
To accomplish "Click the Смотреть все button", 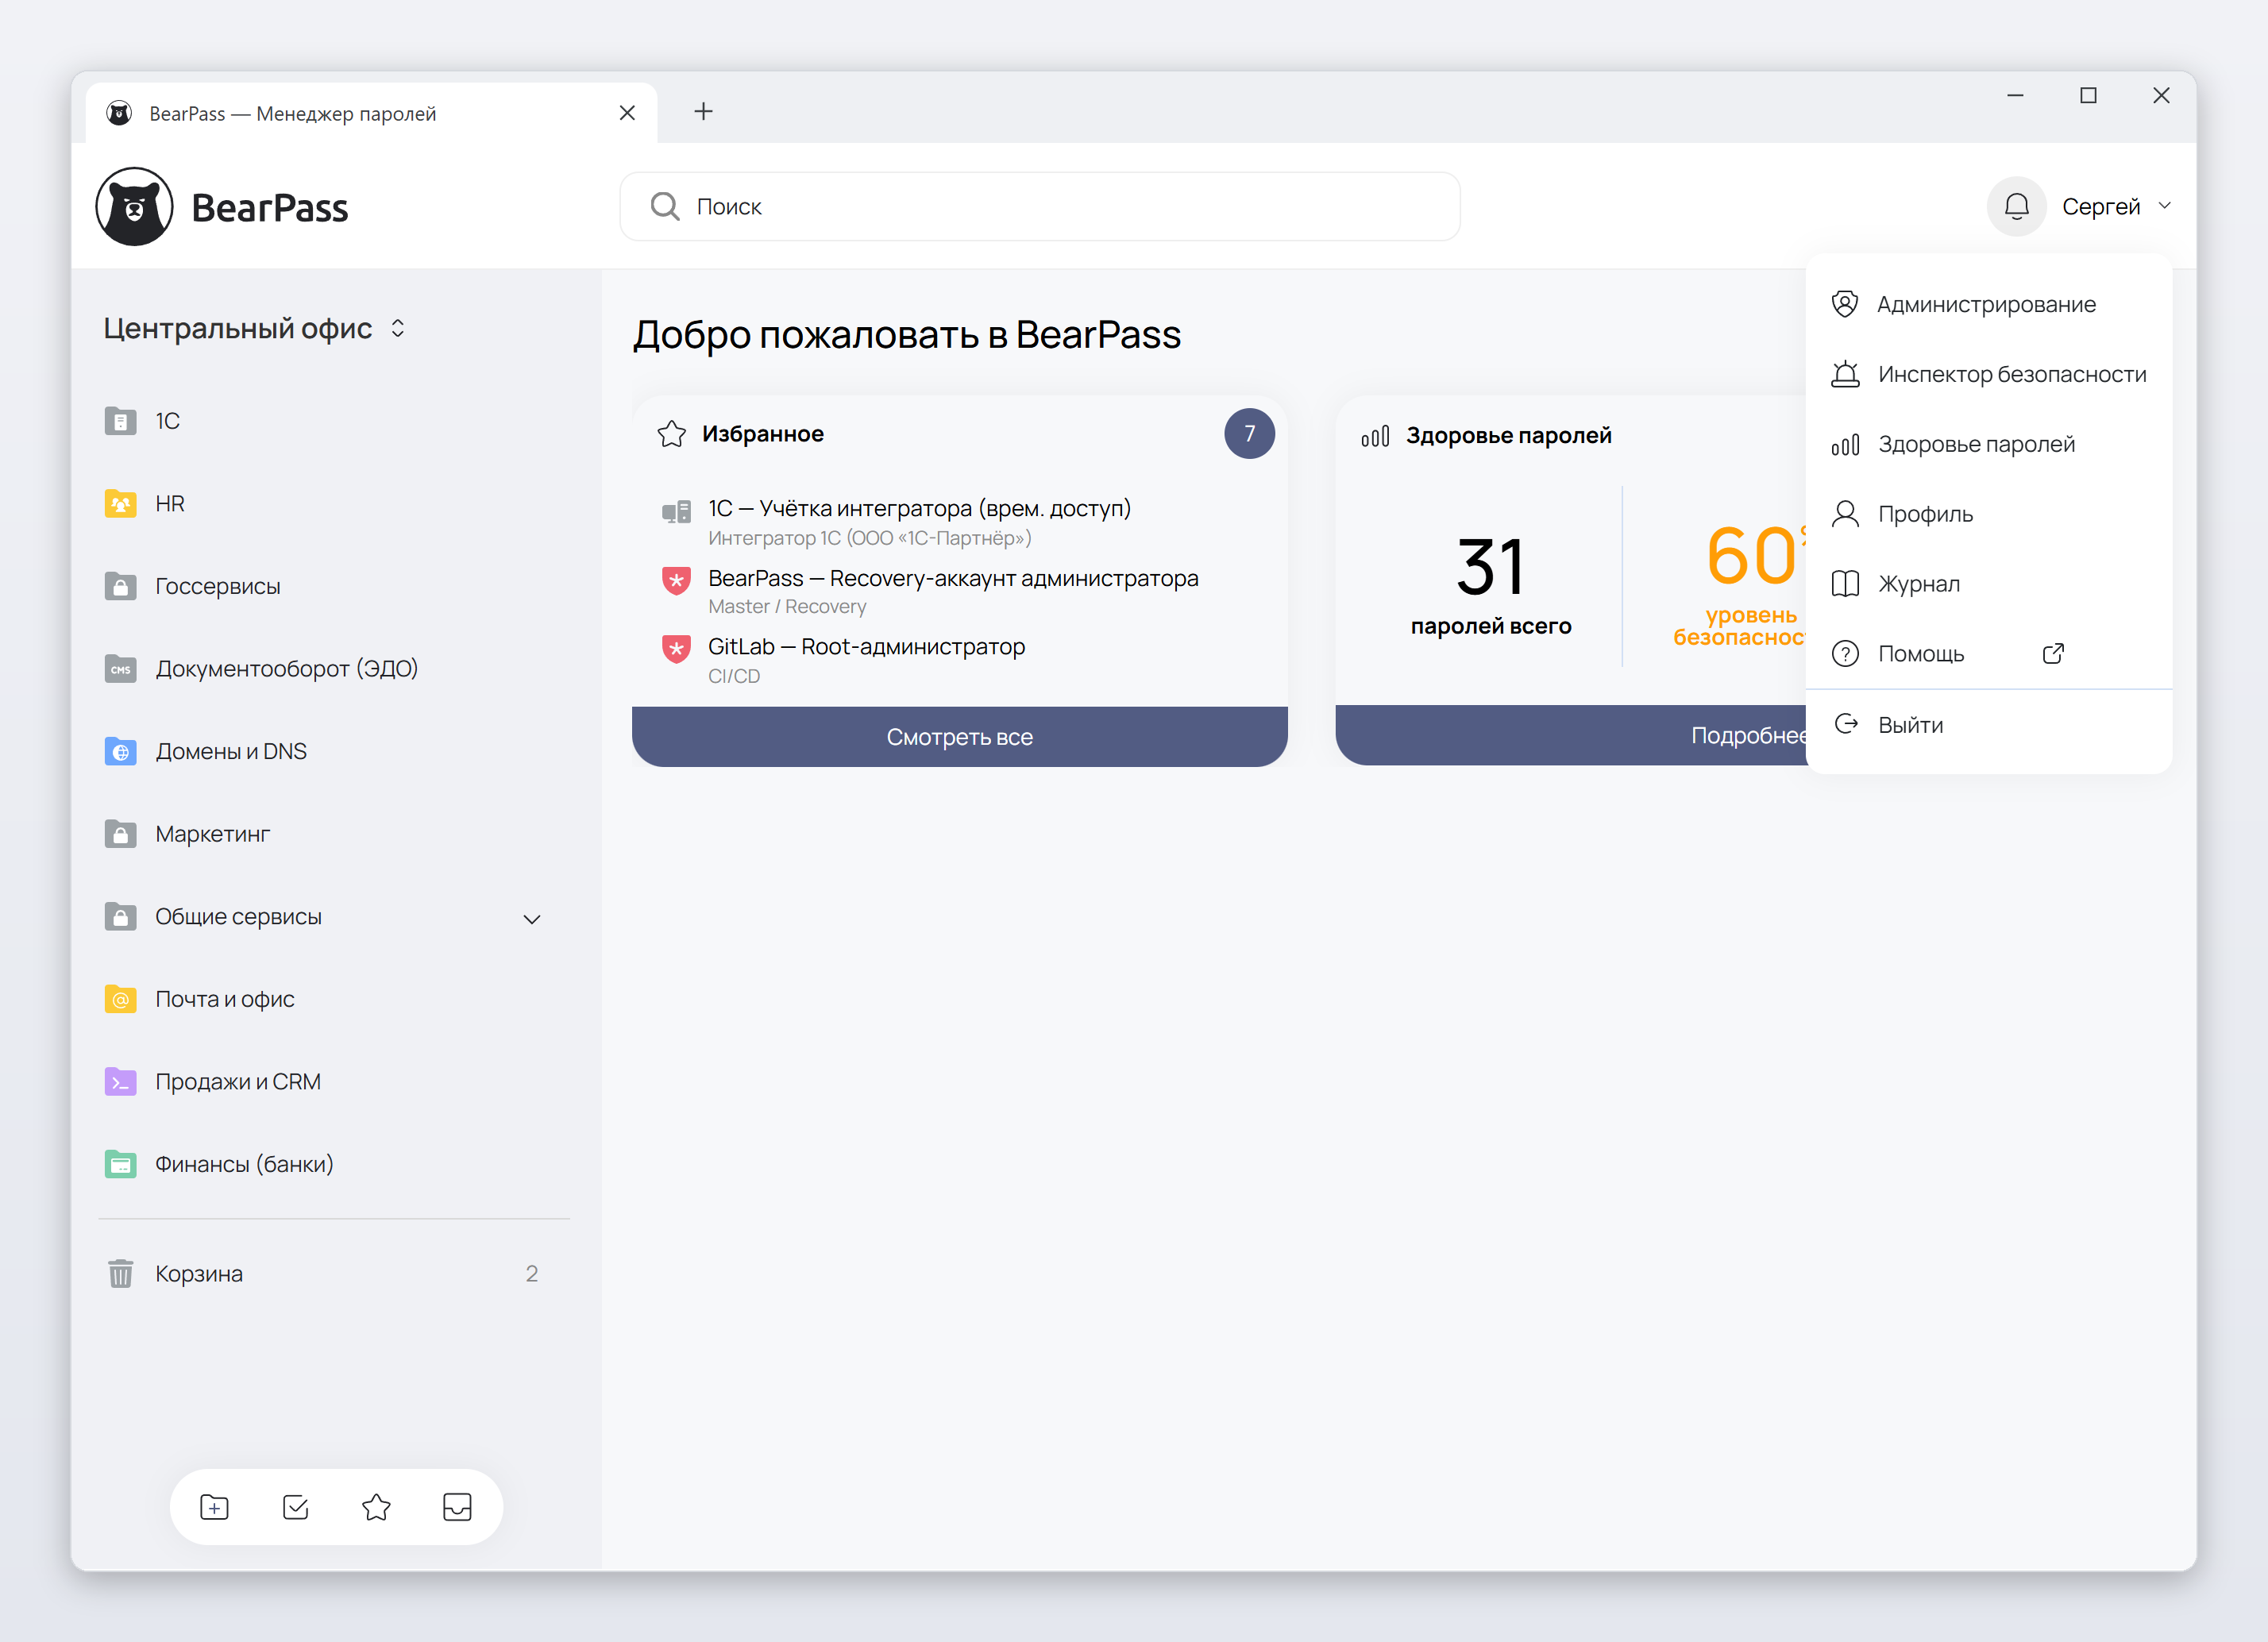I will pos(959,736).
